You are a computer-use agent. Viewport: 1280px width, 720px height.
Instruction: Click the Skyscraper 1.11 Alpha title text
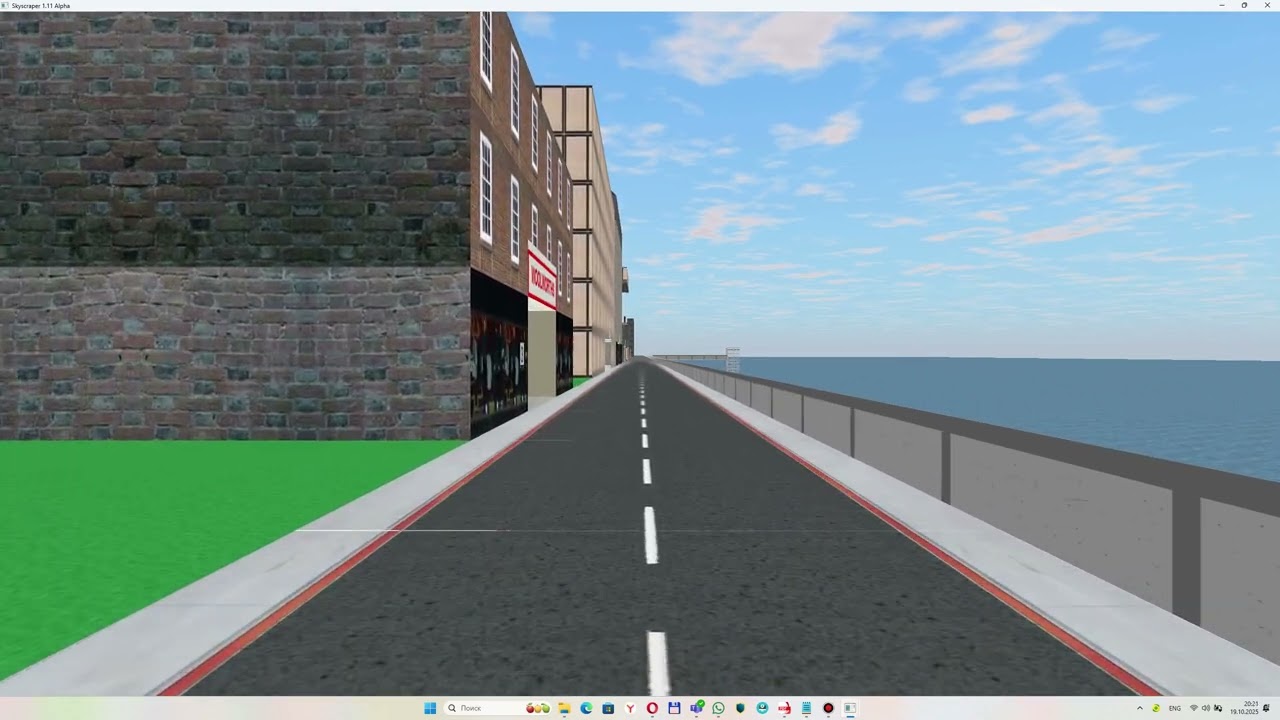(41, 6)
